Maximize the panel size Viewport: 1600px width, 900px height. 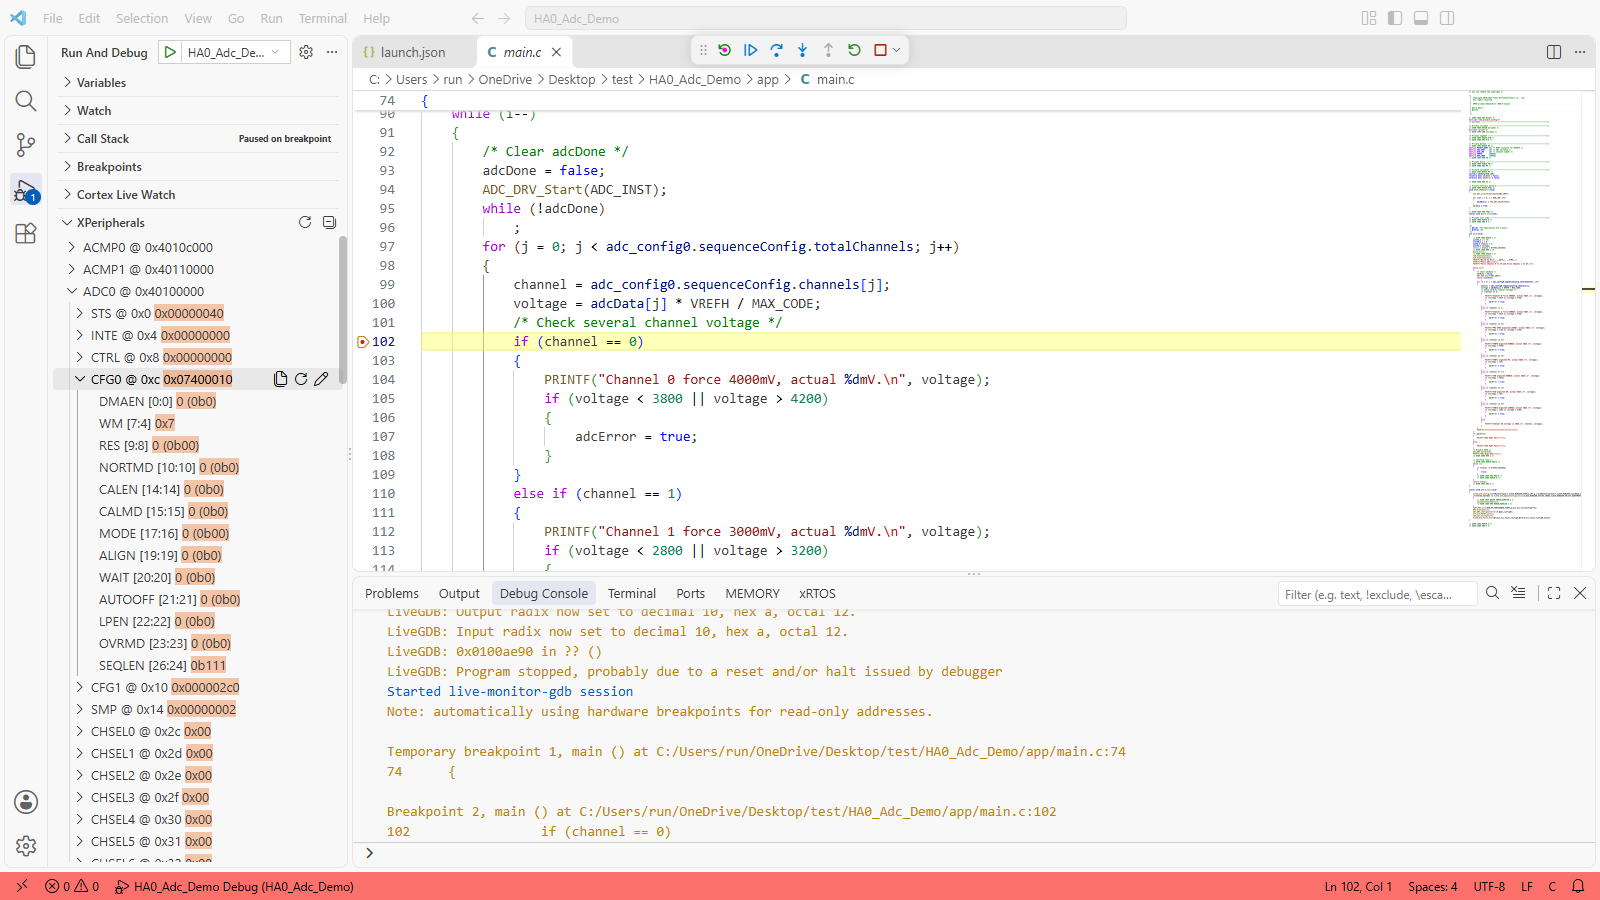tap(1554, 593)
